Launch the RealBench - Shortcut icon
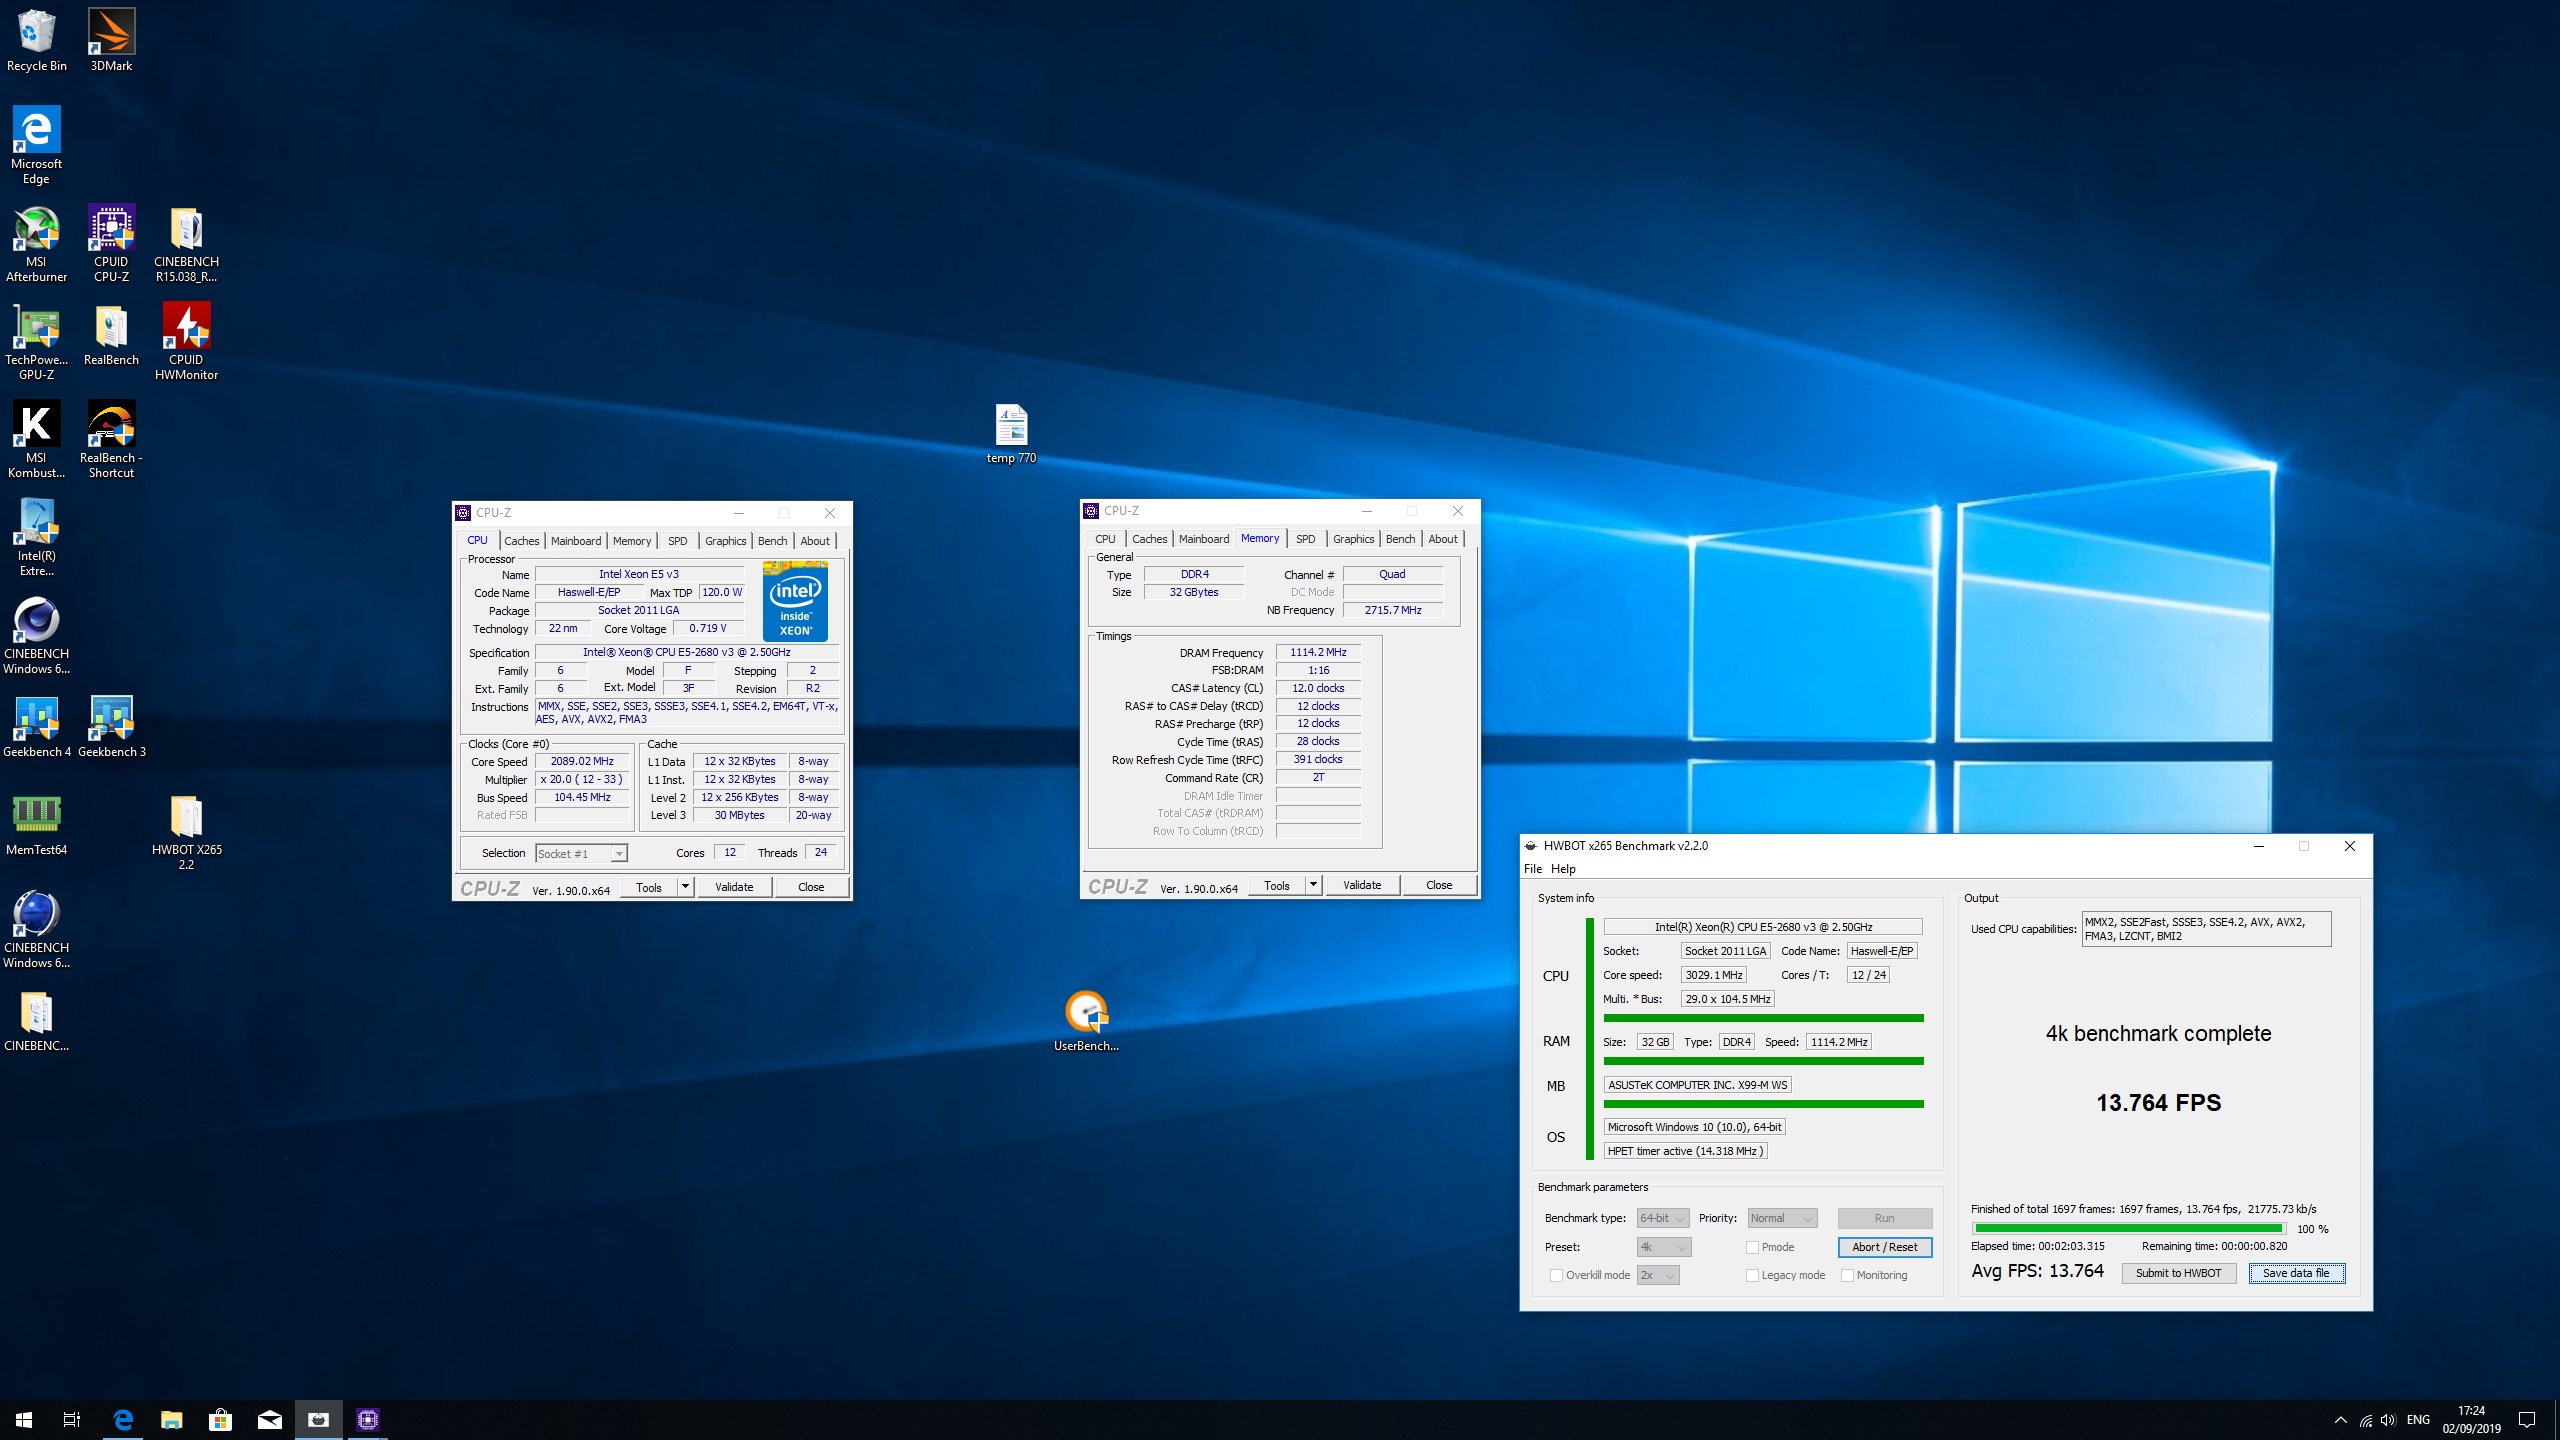The width and height of the screenshot is (2560, 1440). (111, 439)
